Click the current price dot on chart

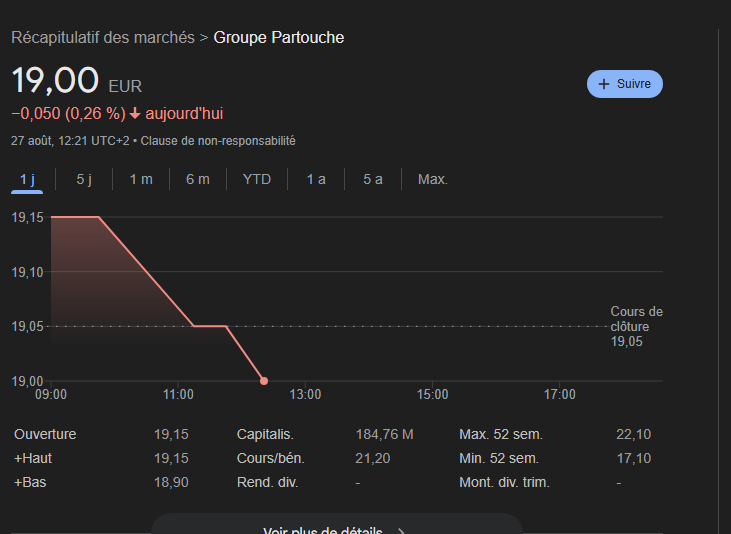point(264,381)
